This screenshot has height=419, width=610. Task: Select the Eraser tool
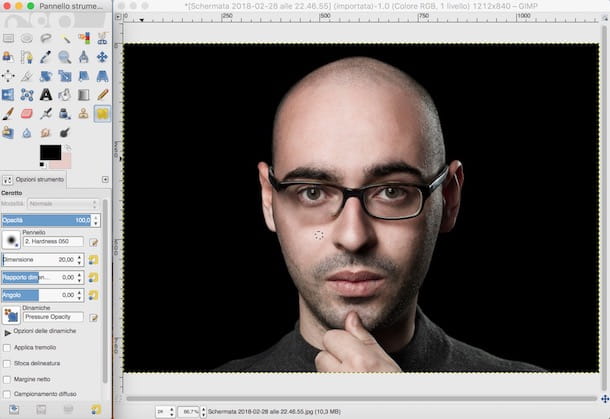27,113
